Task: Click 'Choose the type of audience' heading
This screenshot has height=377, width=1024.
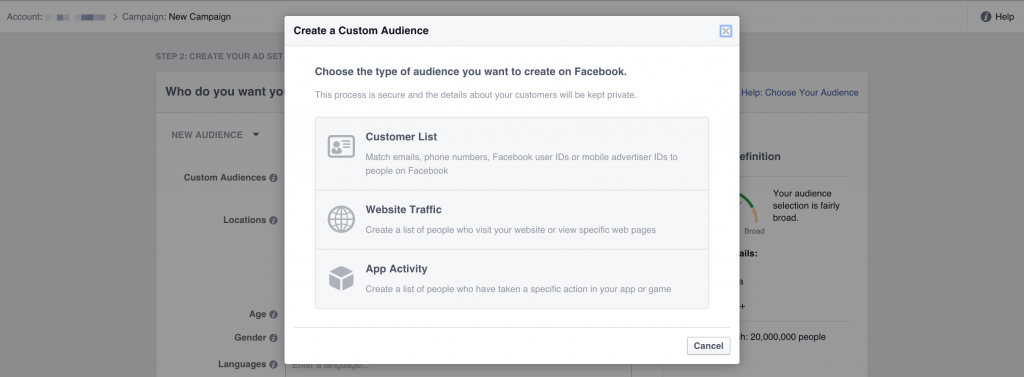Action: (x=471, y=71)
